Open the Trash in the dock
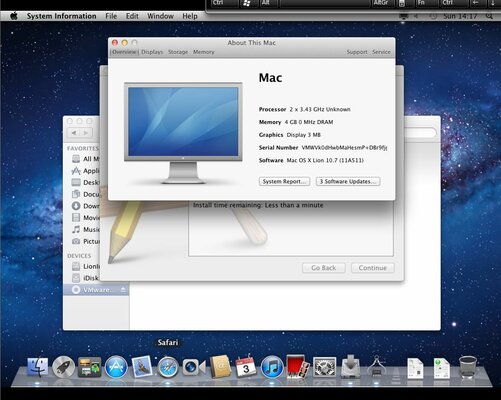 [468, 367]
